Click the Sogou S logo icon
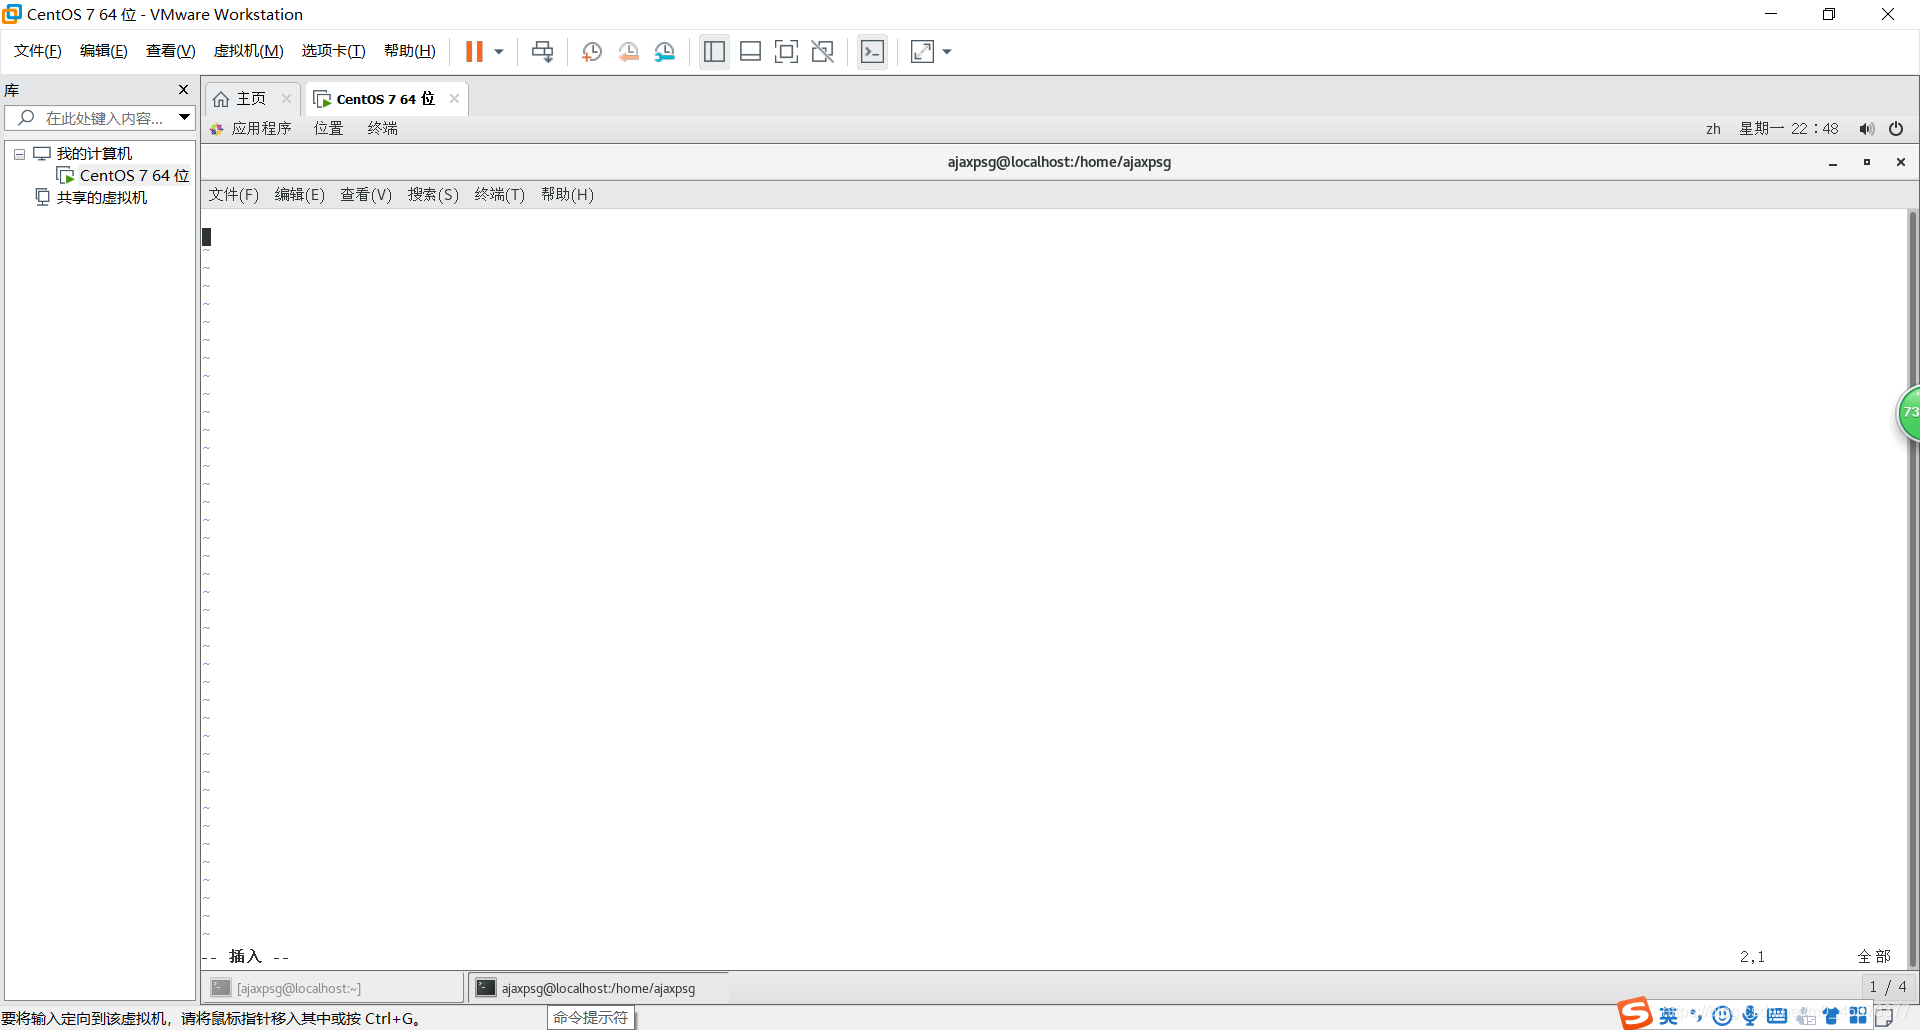 click(x=1636, y=1014)
